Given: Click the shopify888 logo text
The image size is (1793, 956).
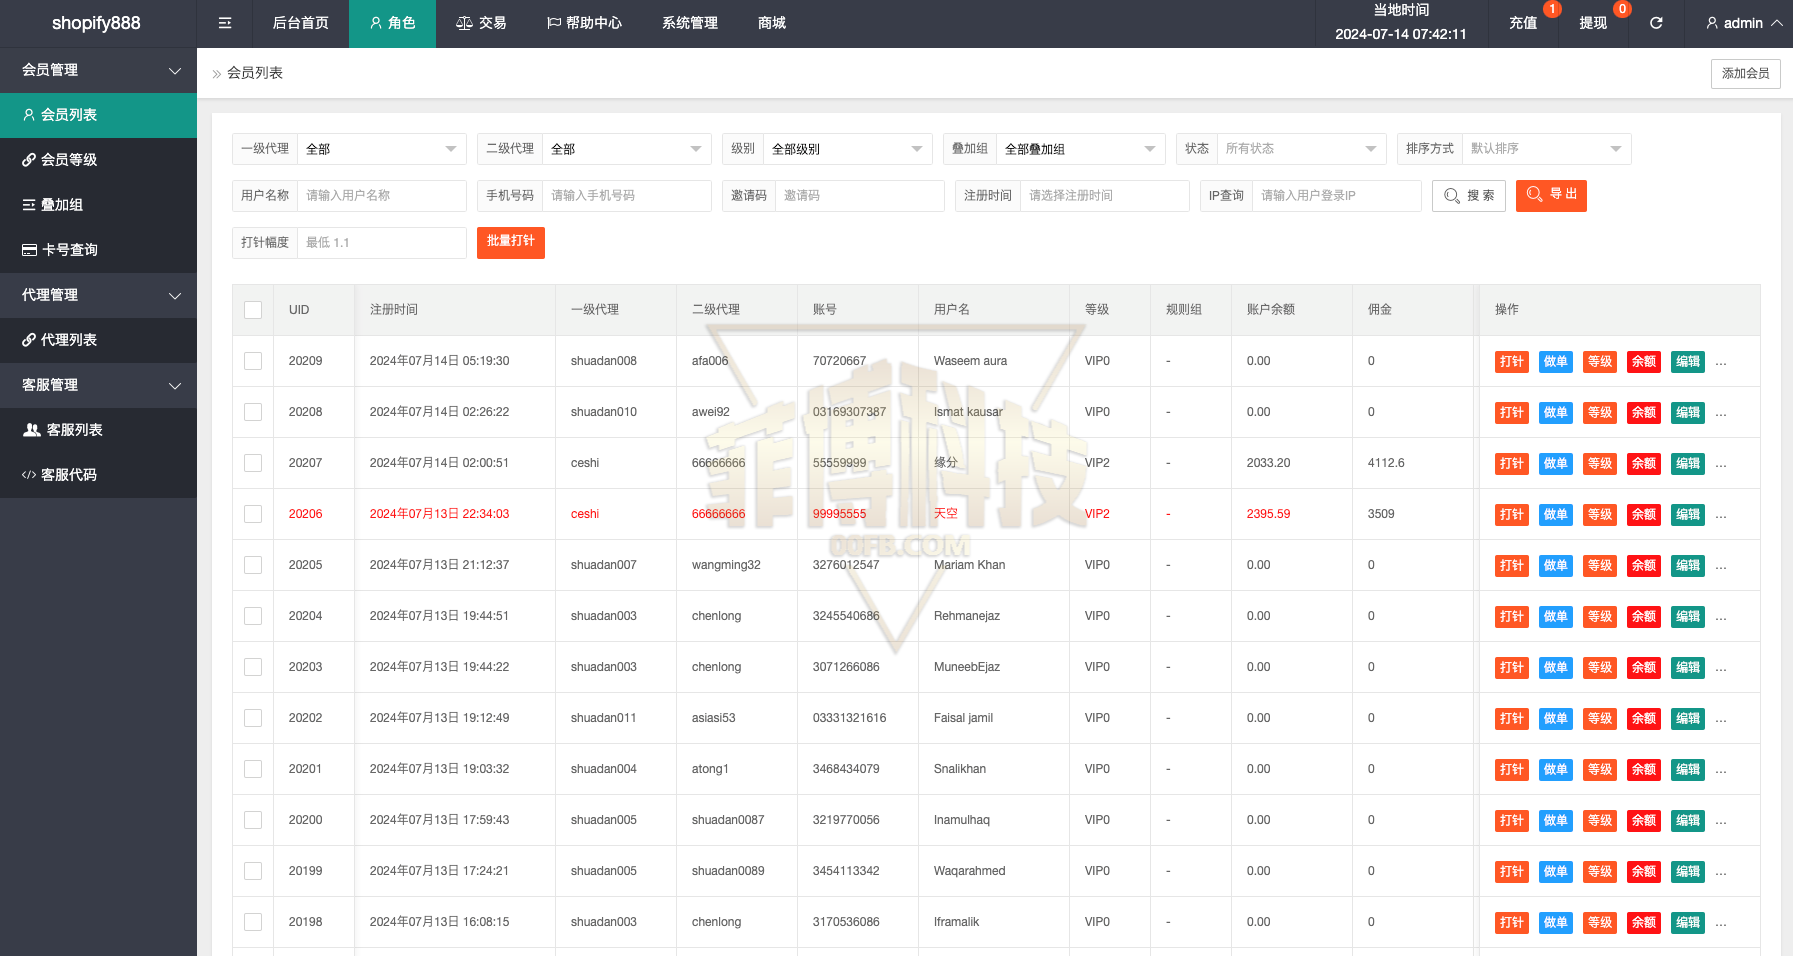Looking at the screenshot, I should click(x=96, y=23).
